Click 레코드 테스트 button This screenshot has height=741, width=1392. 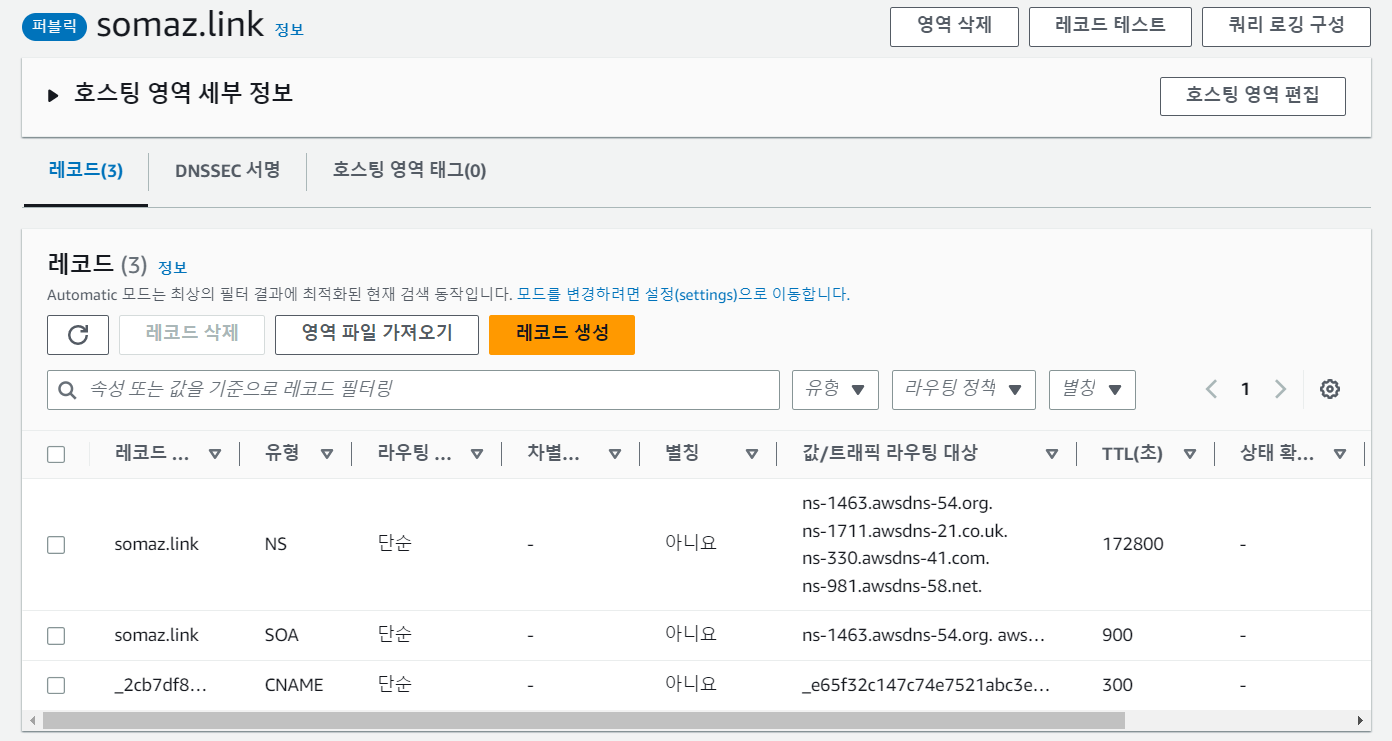(x=1110, y=26)
